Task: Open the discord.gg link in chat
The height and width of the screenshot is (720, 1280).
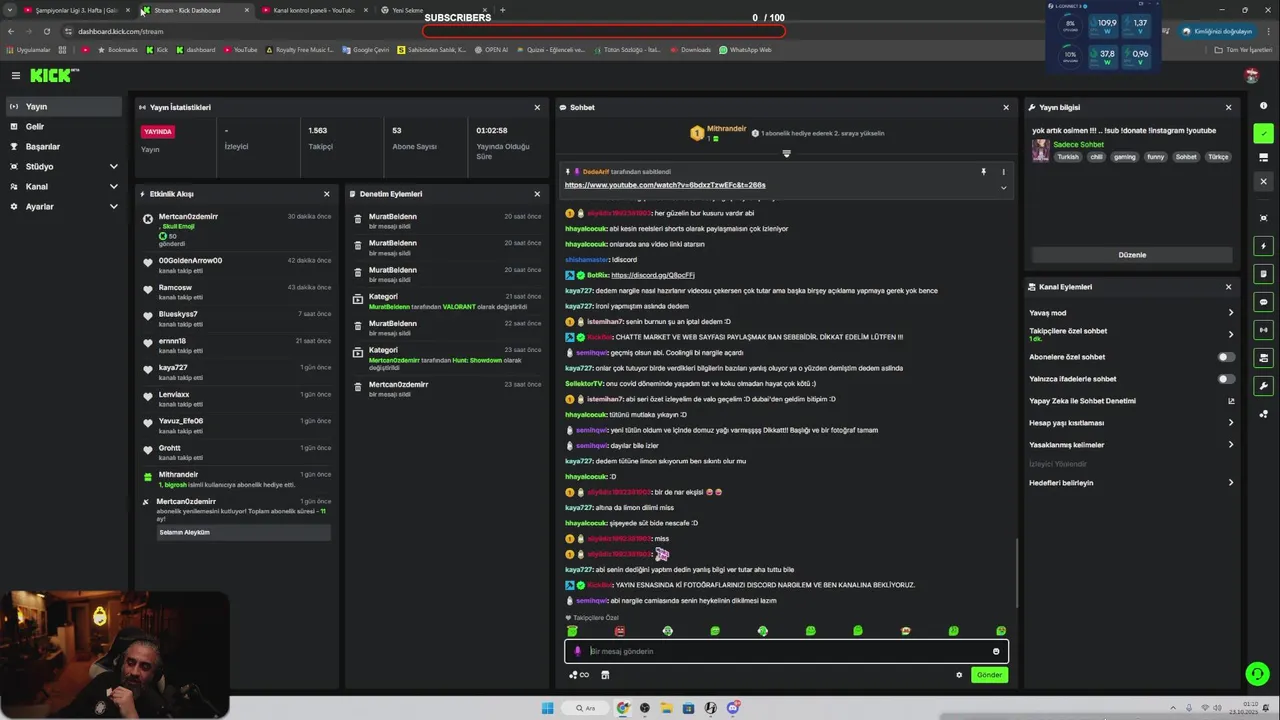Action: tap(652, 275)
